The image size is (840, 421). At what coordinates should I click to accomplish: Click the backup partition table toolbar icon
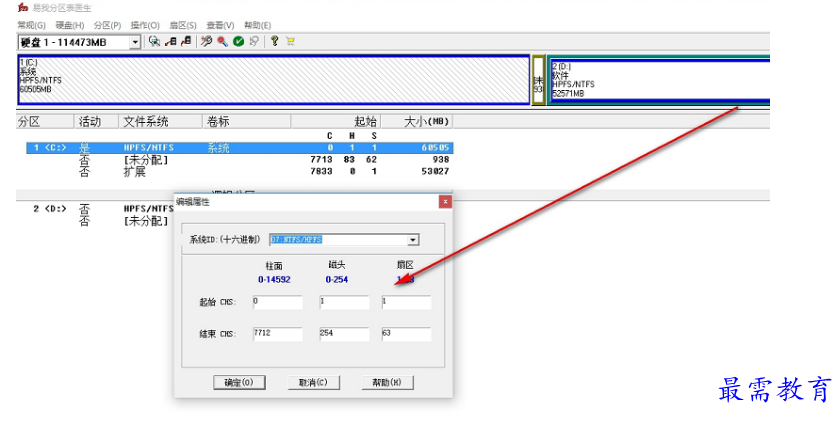tap(170, 41)
